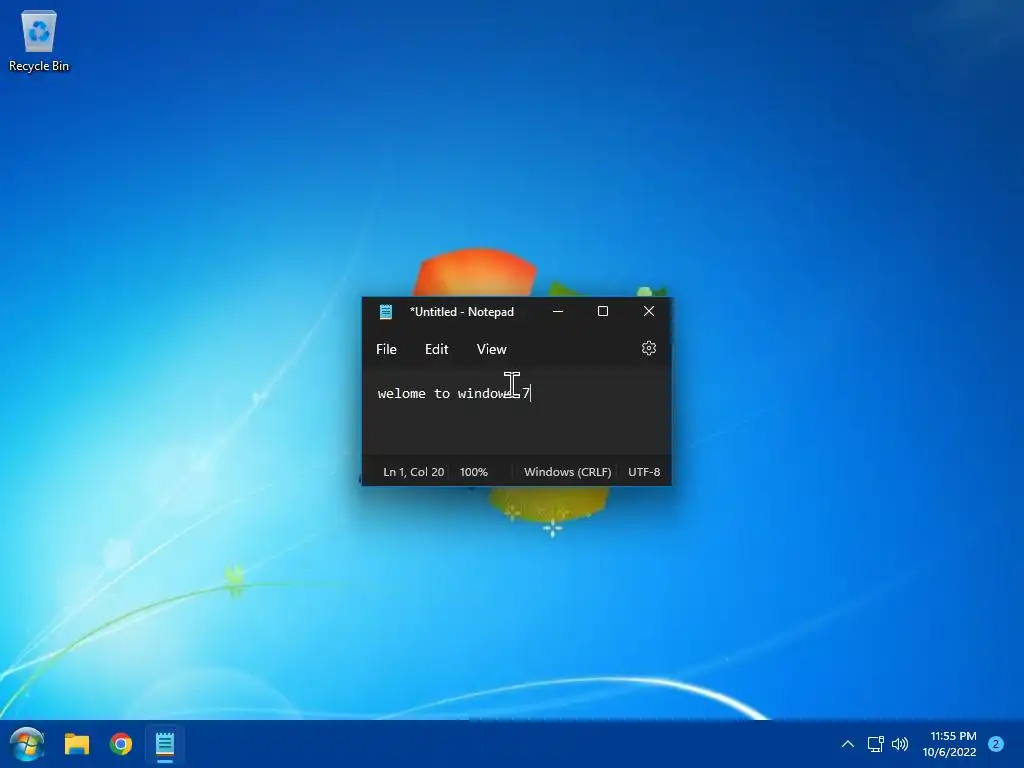
Task: Click the UTF-8 encoding status entry
Action: click(x=644, y=472)
